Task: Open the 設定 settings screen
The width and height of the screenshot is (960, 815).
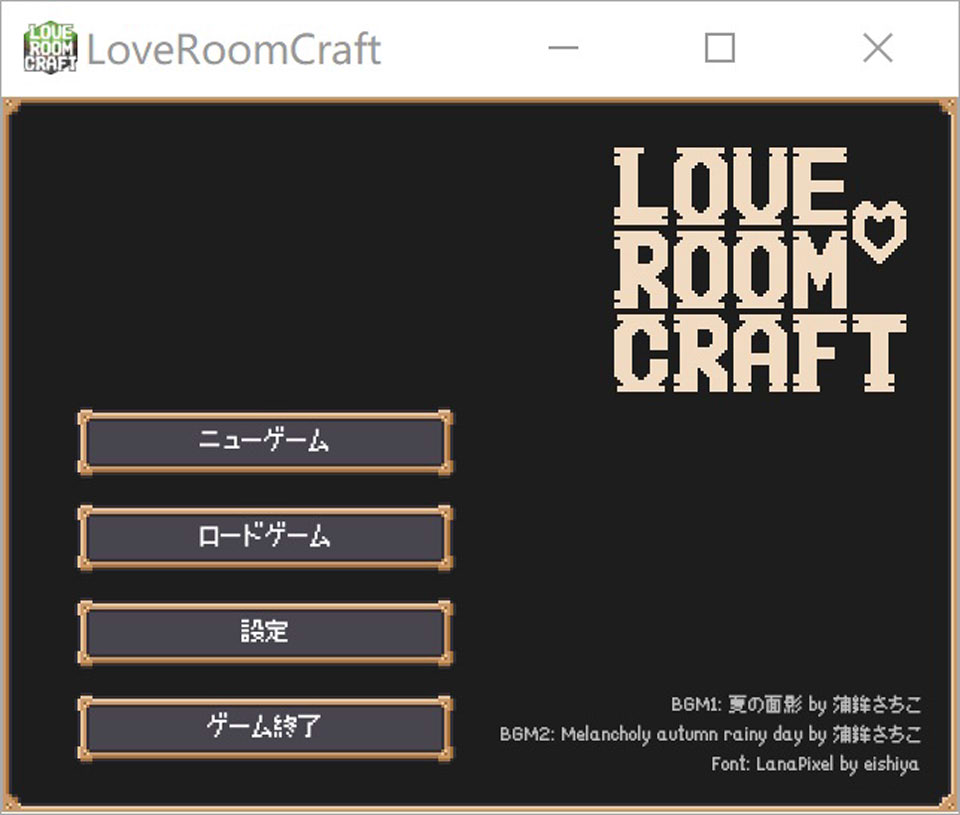Action: tap(264, 631)
